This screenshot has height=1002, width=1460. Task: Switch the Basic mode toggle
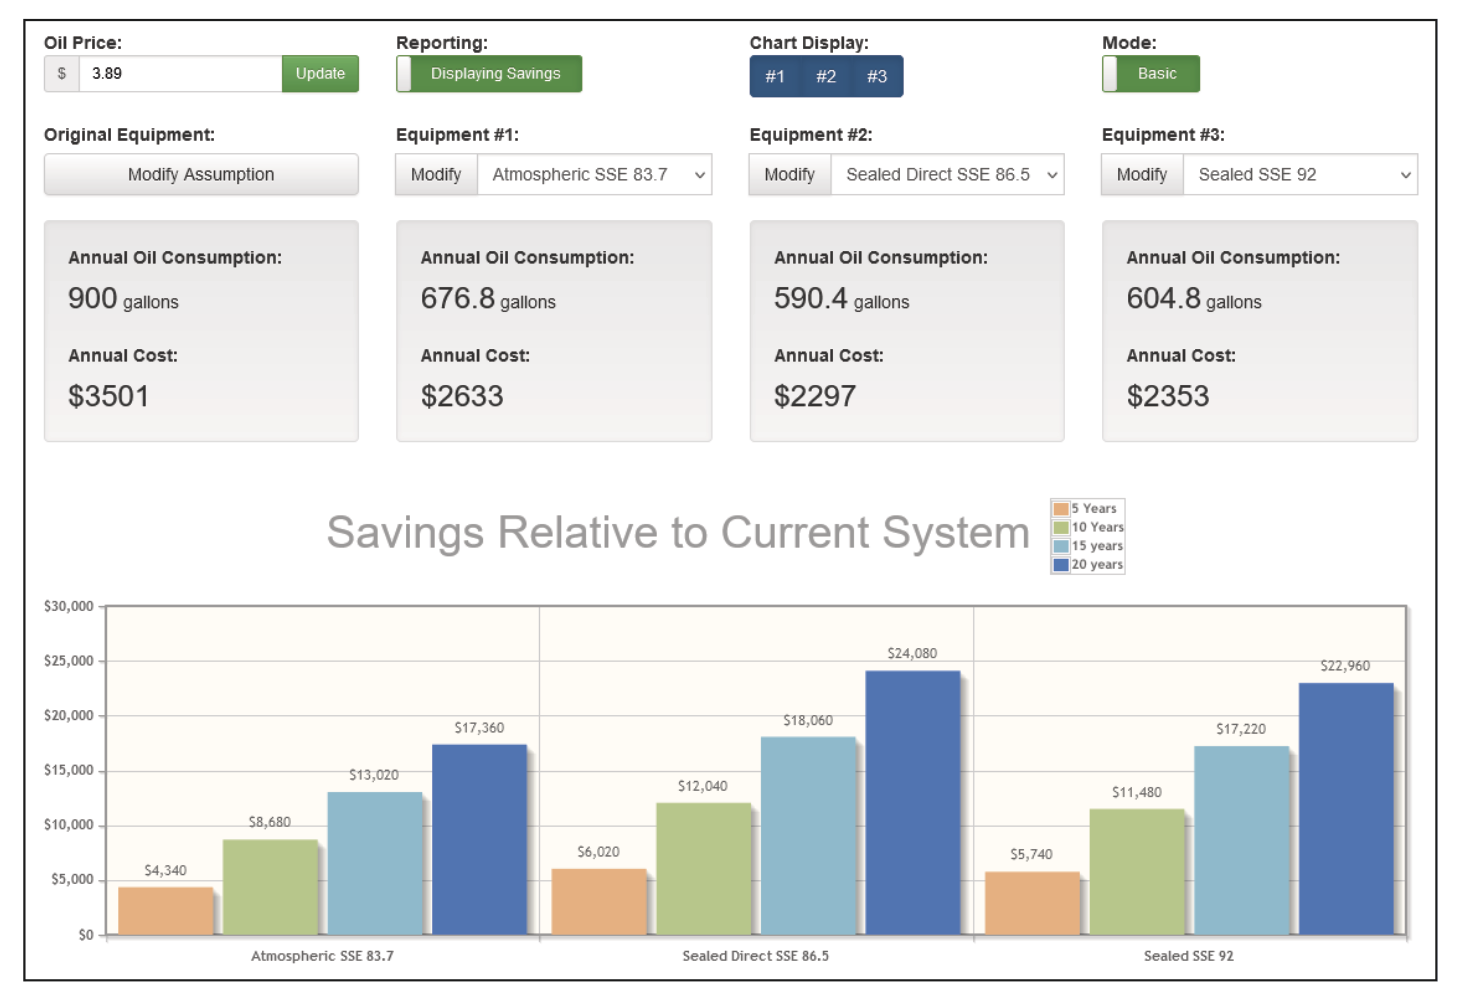pyautogui.click(x=1150, y=74)
